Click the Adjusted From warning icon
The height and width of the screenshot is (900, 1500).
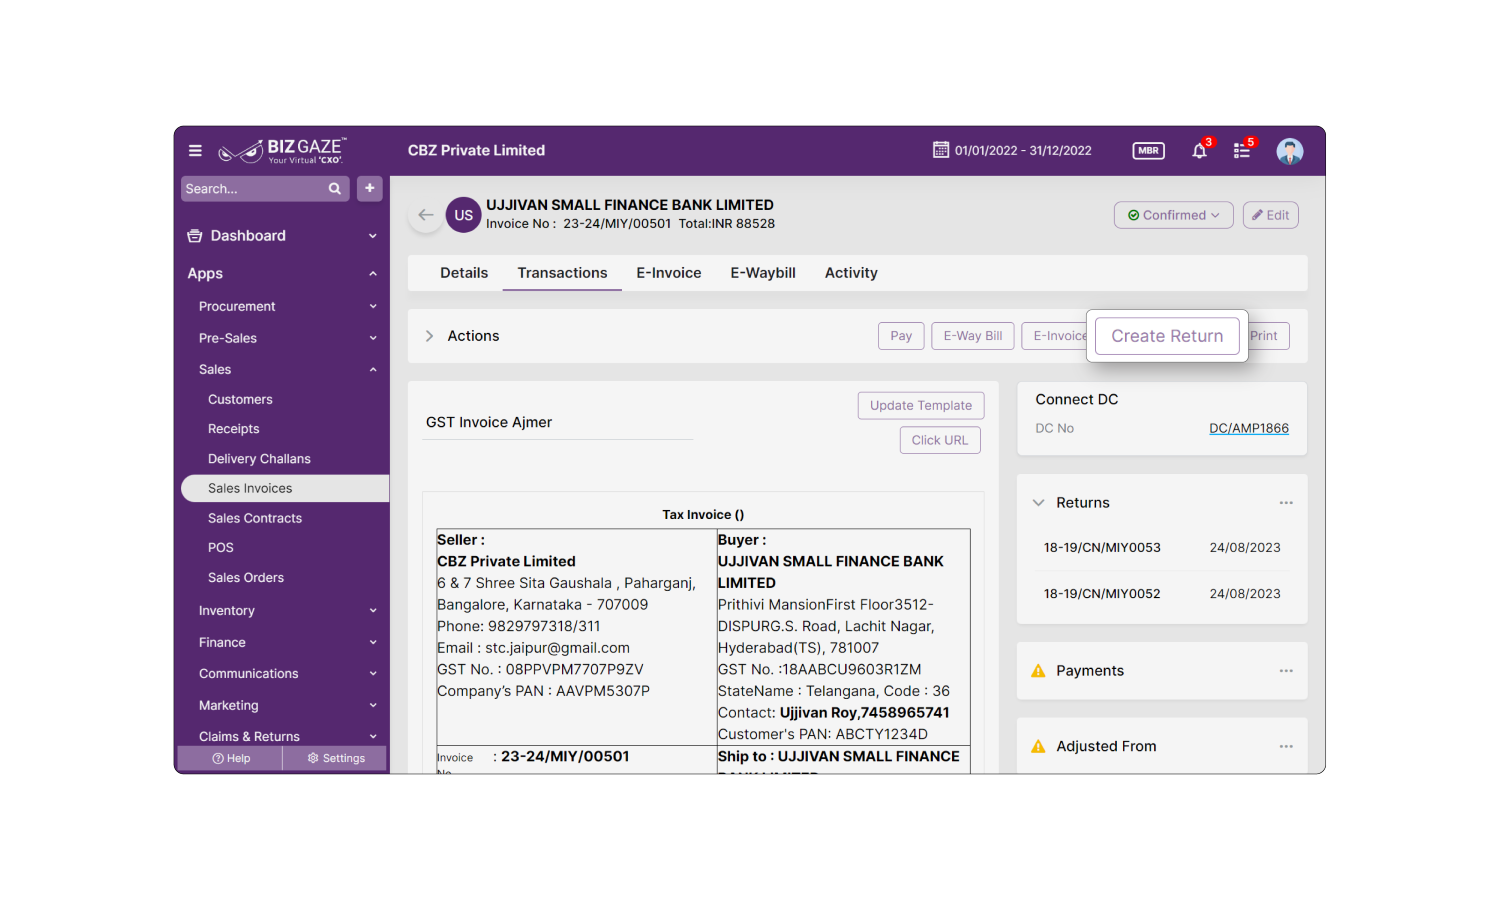1038,747
